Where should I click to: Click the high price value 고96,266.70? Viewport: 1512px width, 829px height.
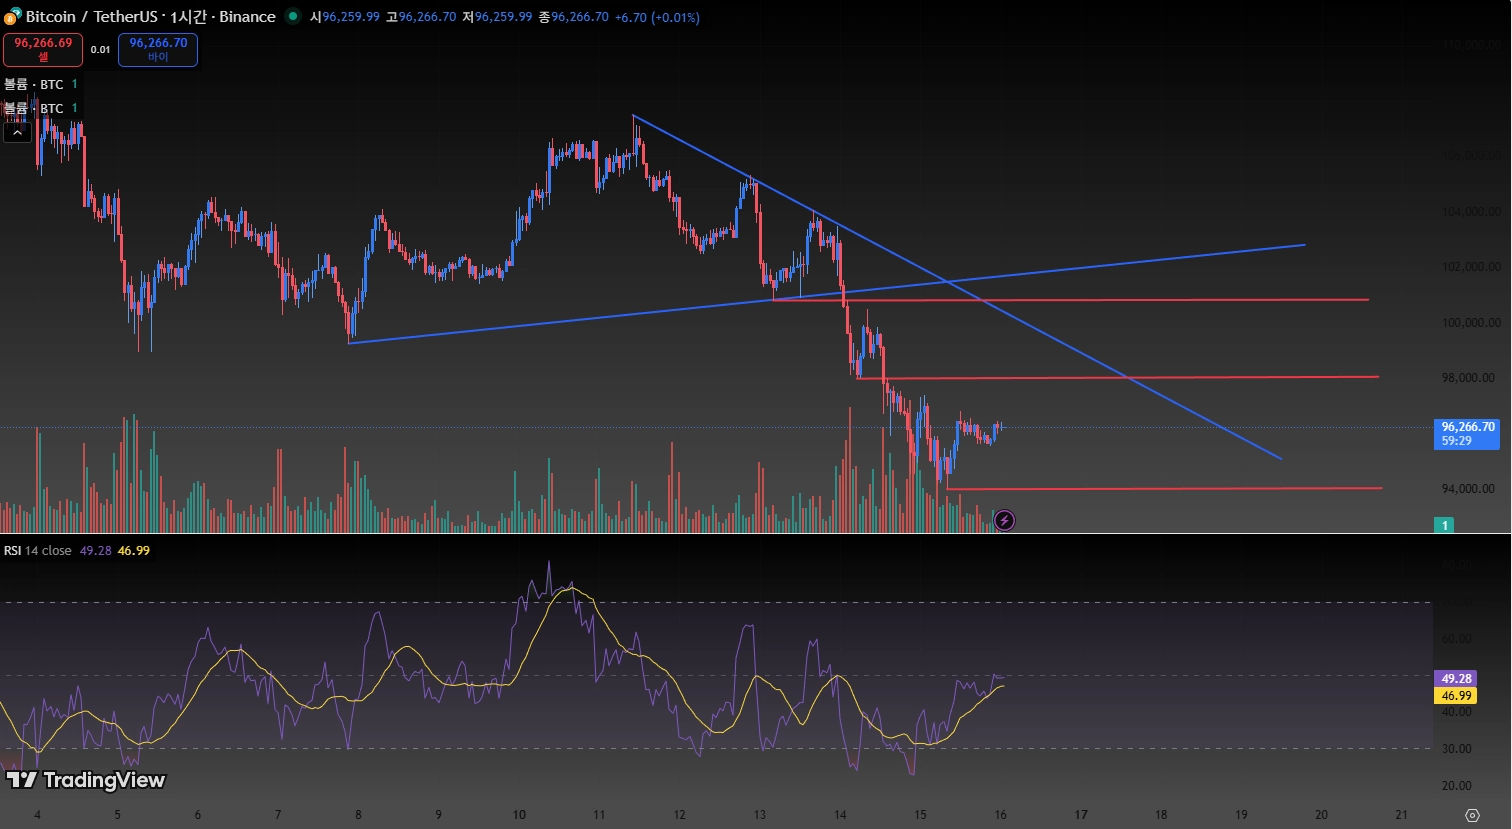[x=421, y=17]
